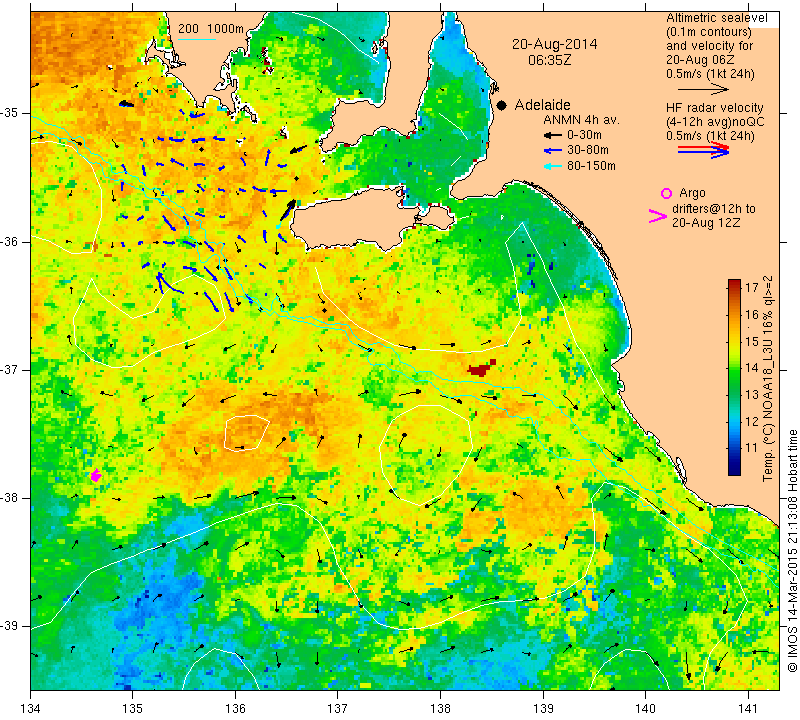
Task: Select the '-37' latitude axis label
Action: 10,369
